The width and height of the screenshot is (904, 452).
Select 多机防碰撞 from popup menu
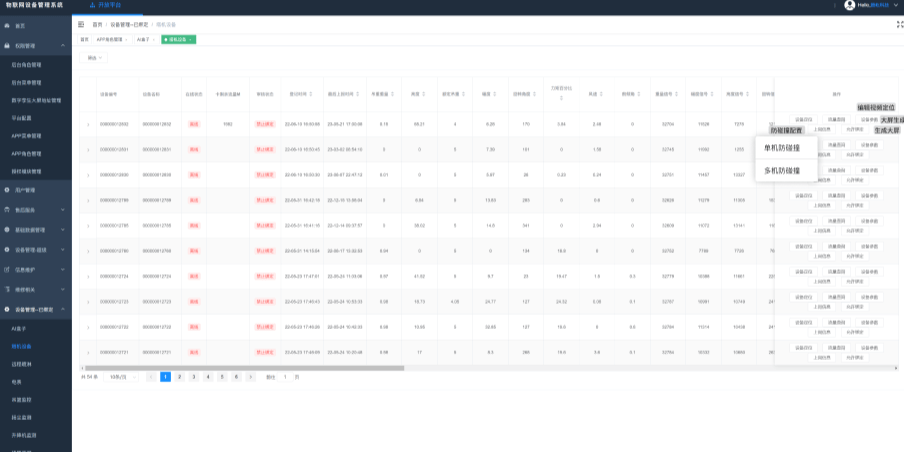(x=782, y=171)
